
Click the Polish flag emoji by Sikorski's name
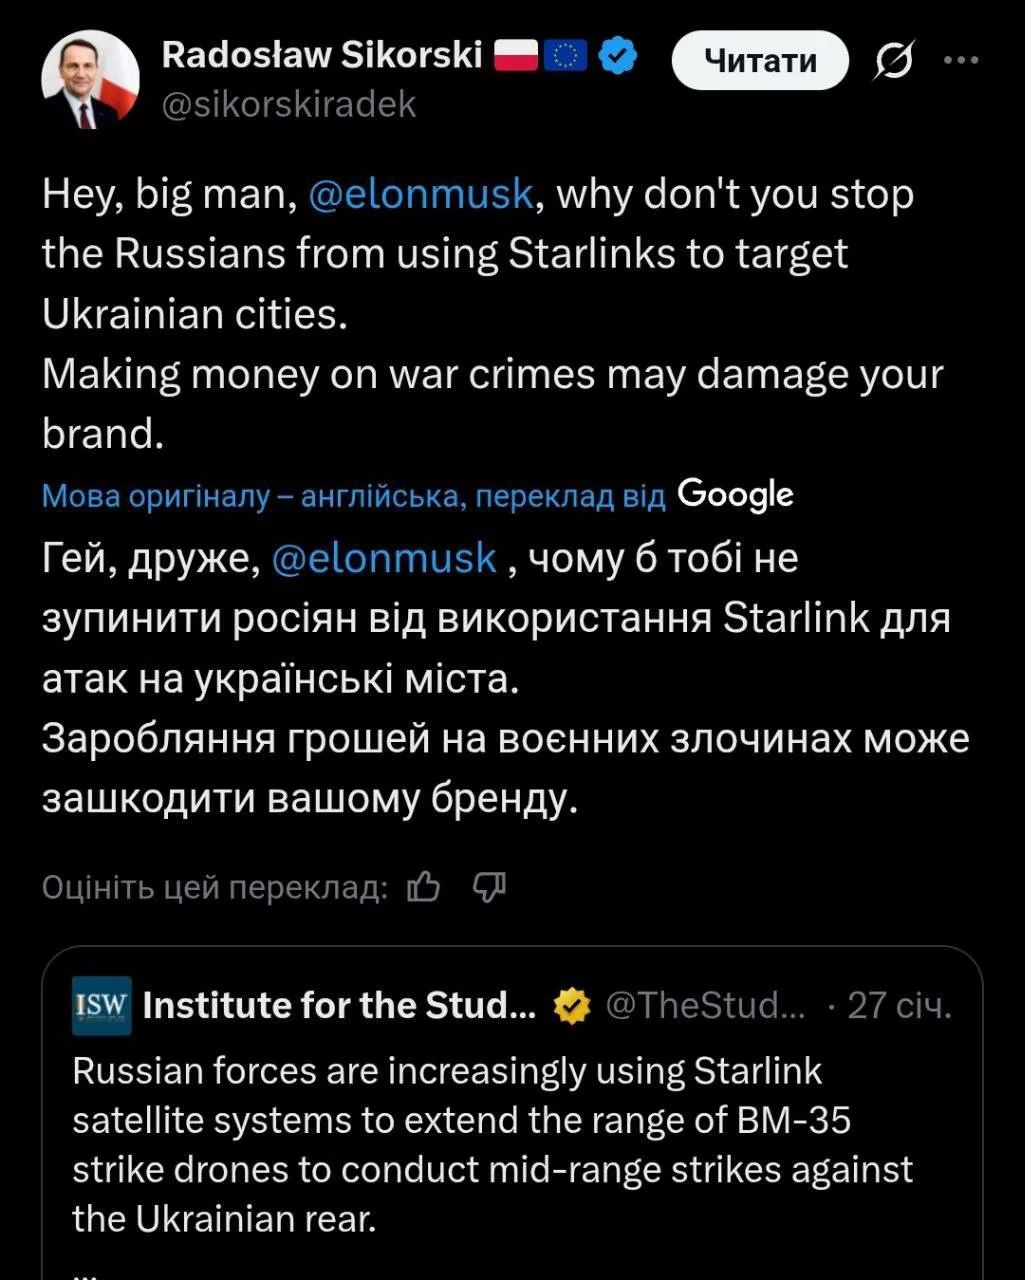(517, 57)
